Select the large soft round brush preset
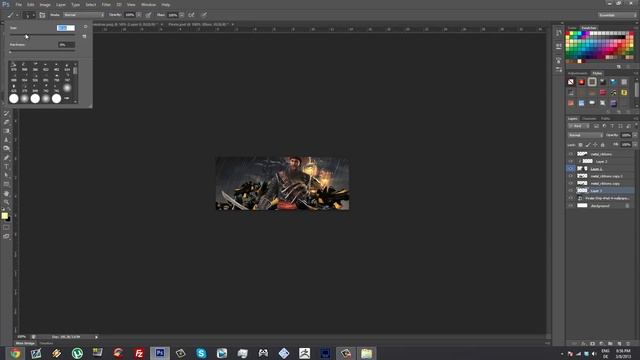The image size is (640, 360). coord(67,88)
